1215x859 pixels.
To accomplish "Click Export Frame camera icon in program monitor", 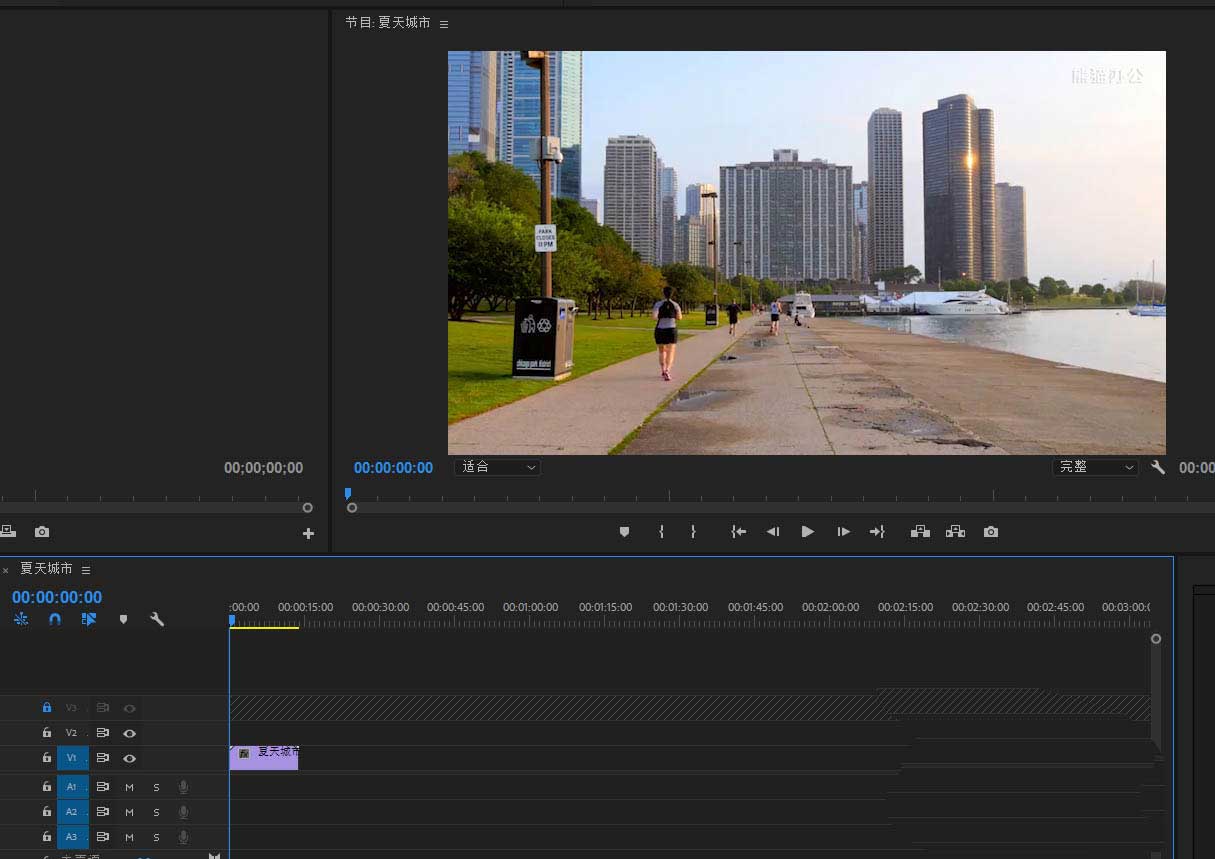I will coord(990,532).
